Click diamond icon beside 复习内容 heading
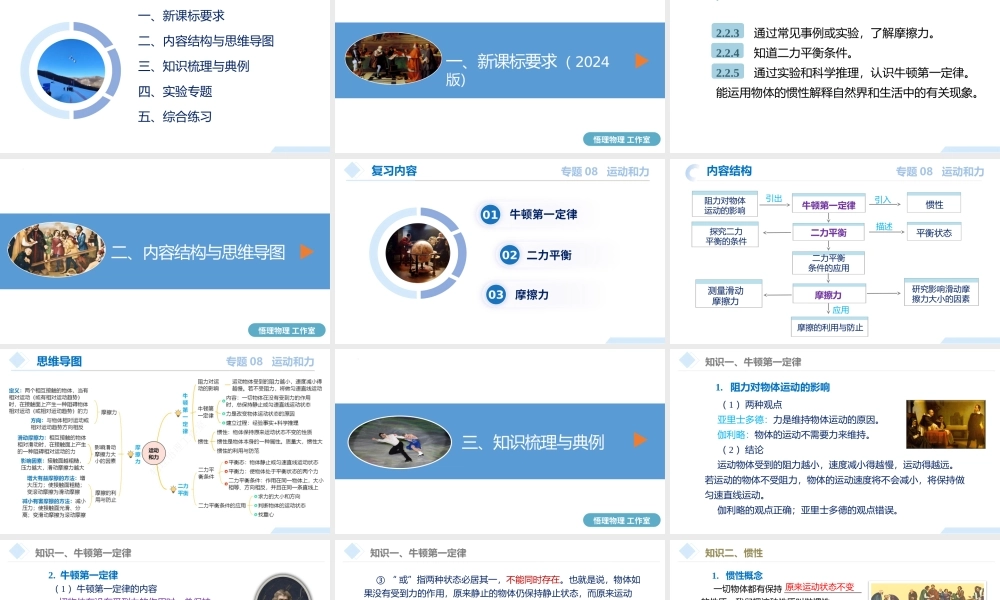Screen dimensions: 1000x600 353,170
